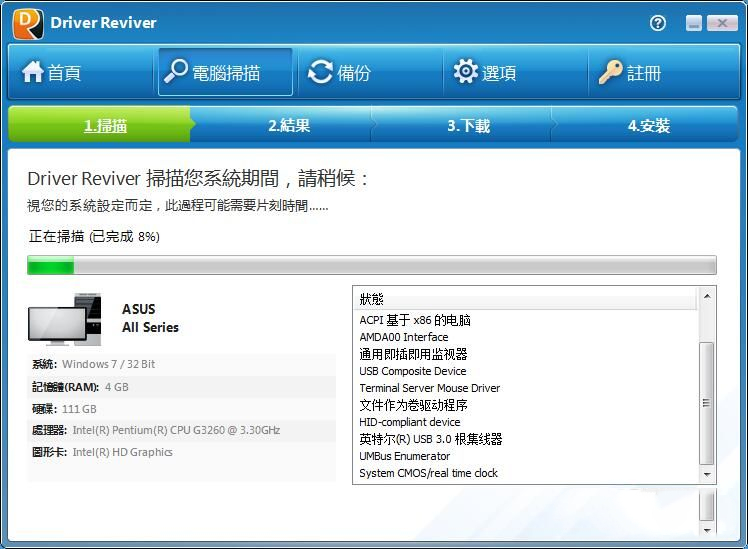
Task: Click the refresh arrows icon for 備份
Action: click(x=320, y=72)
